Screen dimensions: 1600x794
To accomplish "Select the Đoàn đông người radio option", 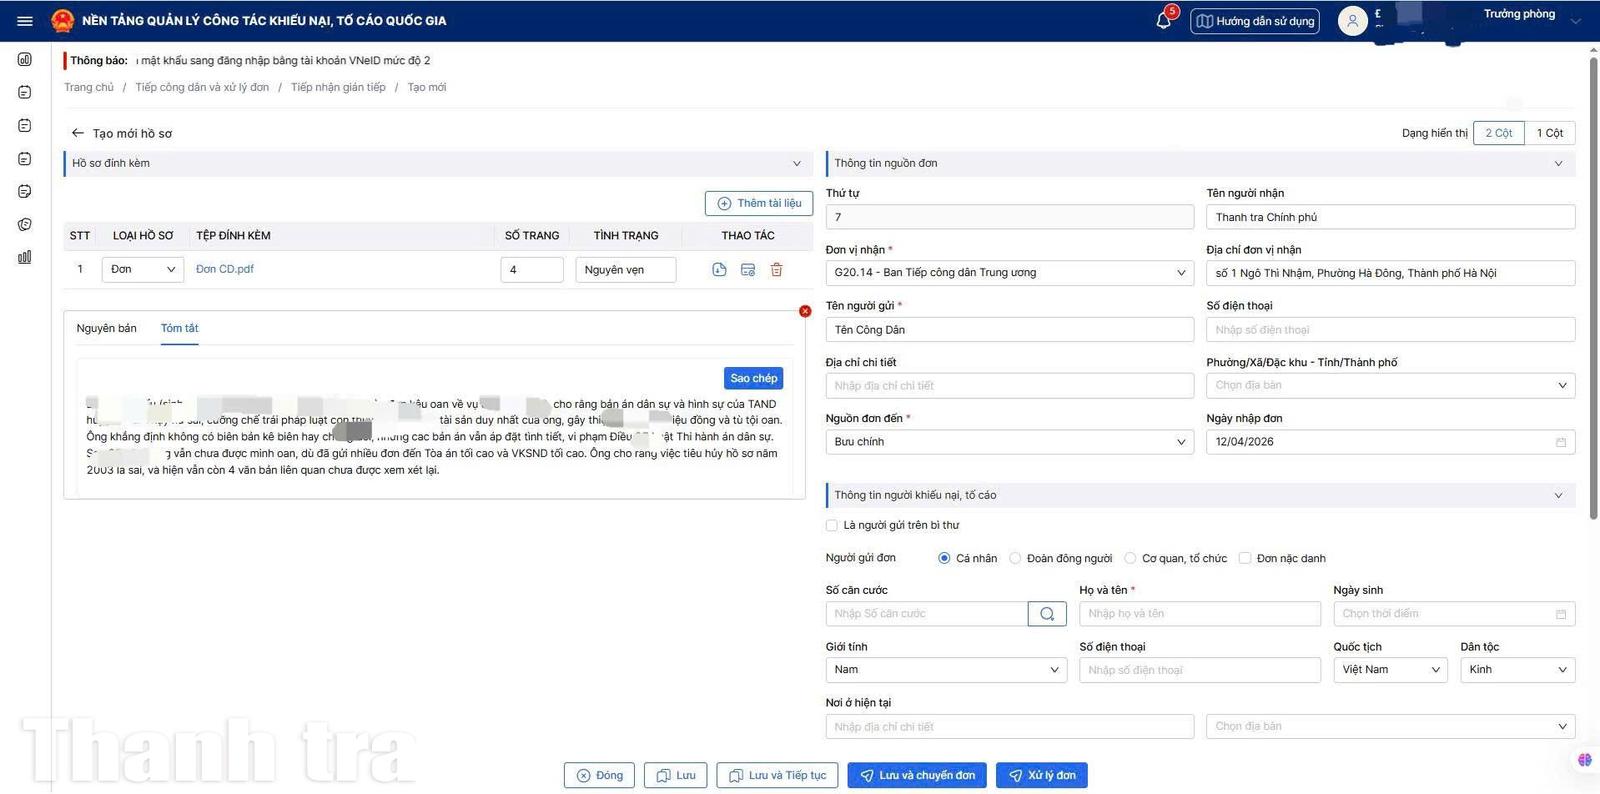I will [x=1015, y=559].
